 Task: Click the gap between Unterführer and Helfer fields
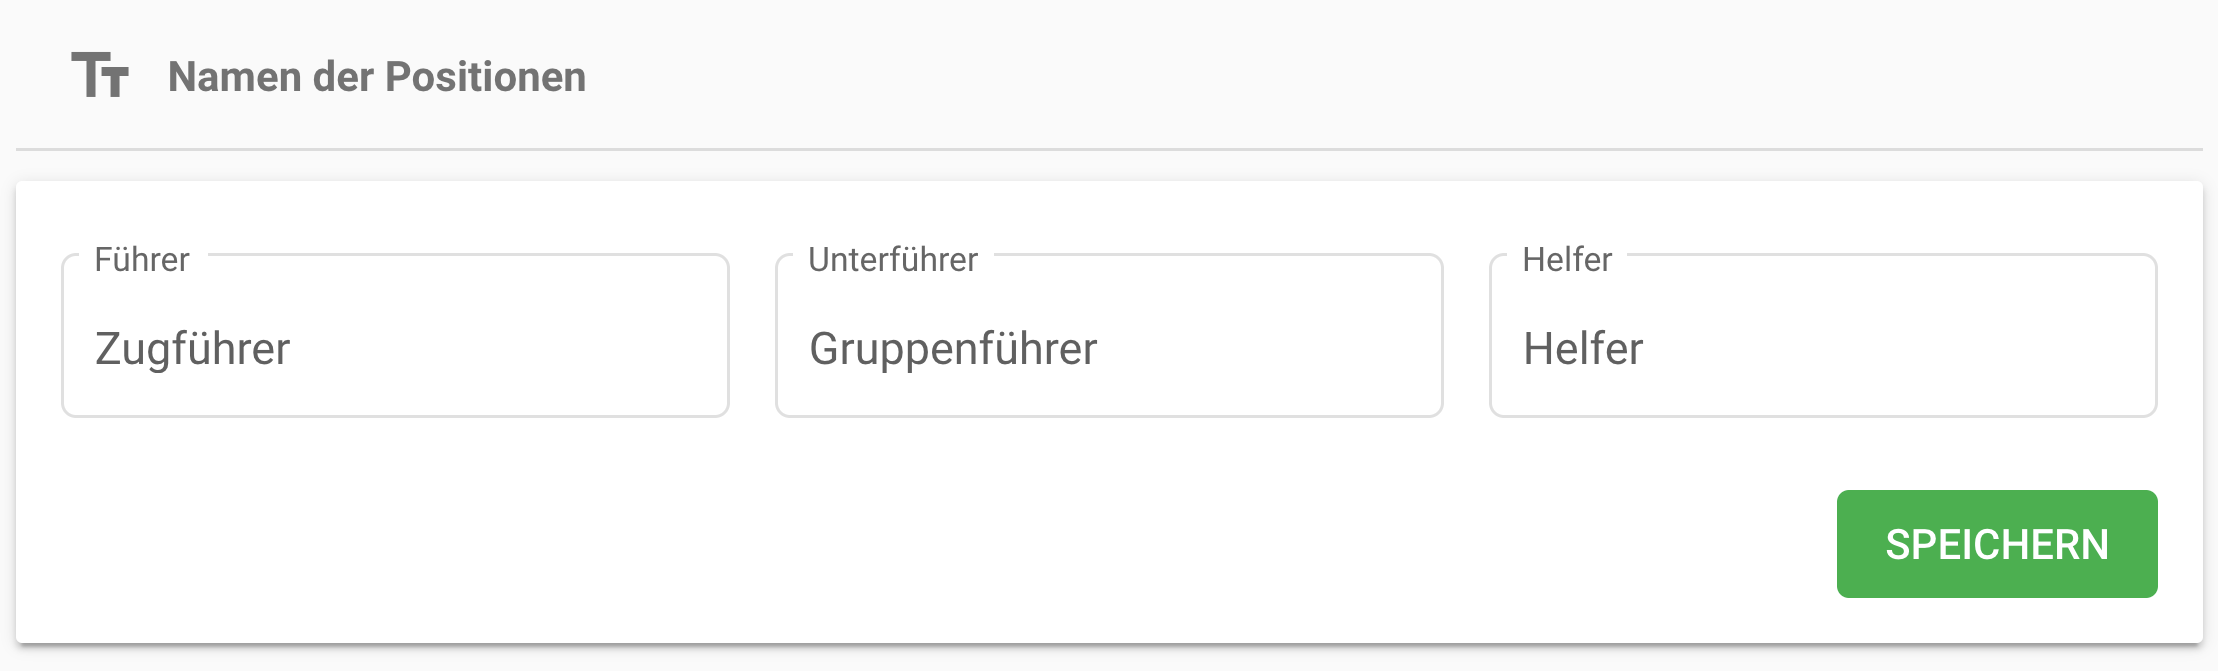pos(1466,335)
